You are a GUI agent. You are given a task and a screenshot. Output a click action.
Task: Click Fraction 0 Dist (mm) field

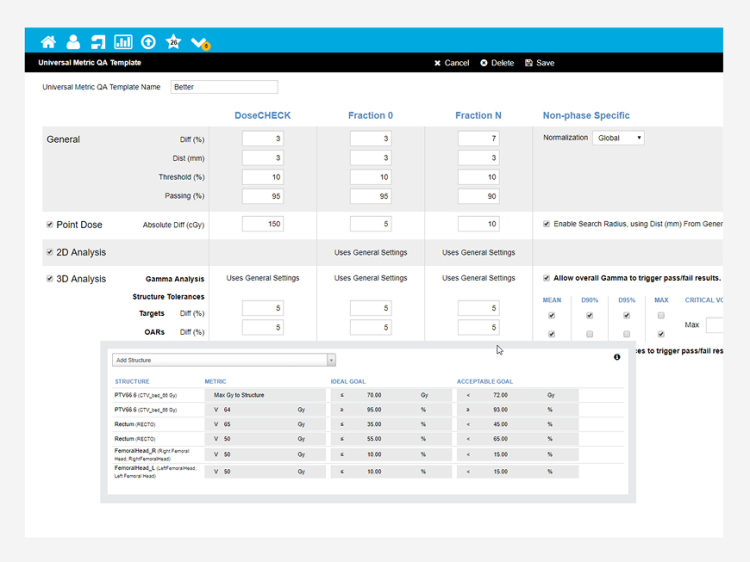point(371,158)
